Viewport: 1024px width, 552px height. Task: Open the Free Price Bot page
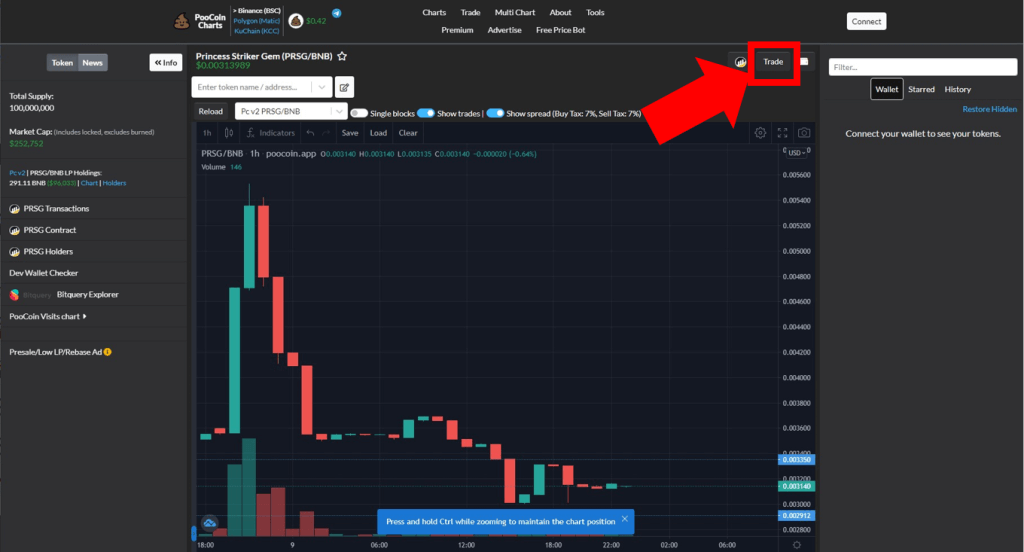pyautogui.click(x=560, y=30)
